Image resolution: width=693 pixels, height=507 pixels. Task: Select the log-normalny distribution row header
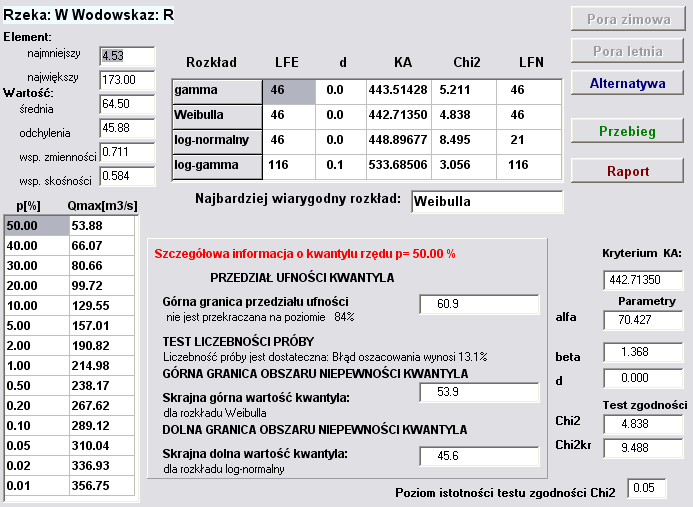(217, 141)
